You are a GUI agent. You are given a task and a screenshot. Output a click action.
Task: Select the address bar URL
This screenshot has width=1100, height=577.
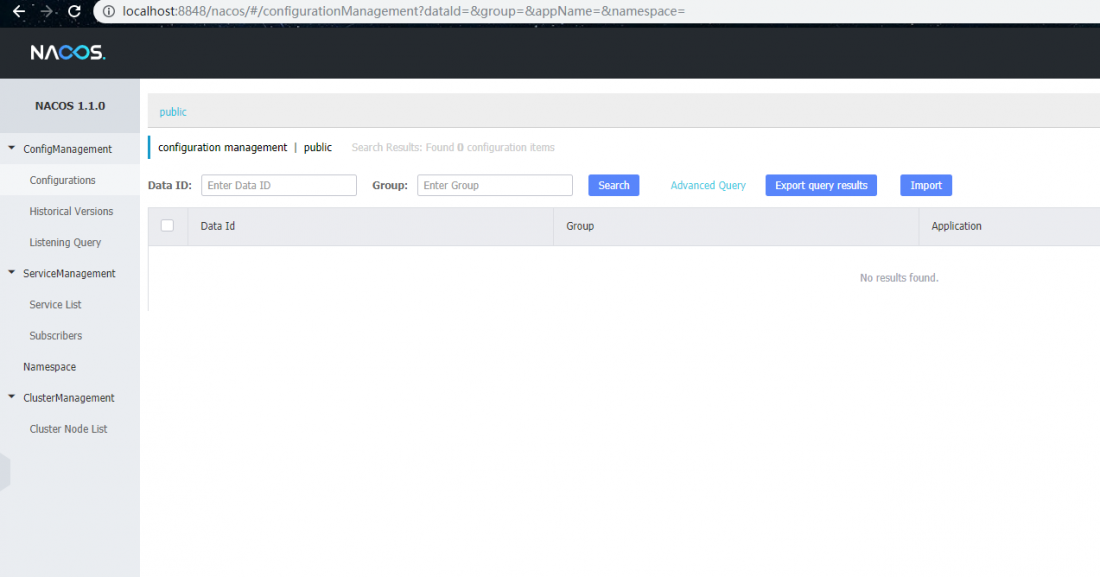[403, 11]
